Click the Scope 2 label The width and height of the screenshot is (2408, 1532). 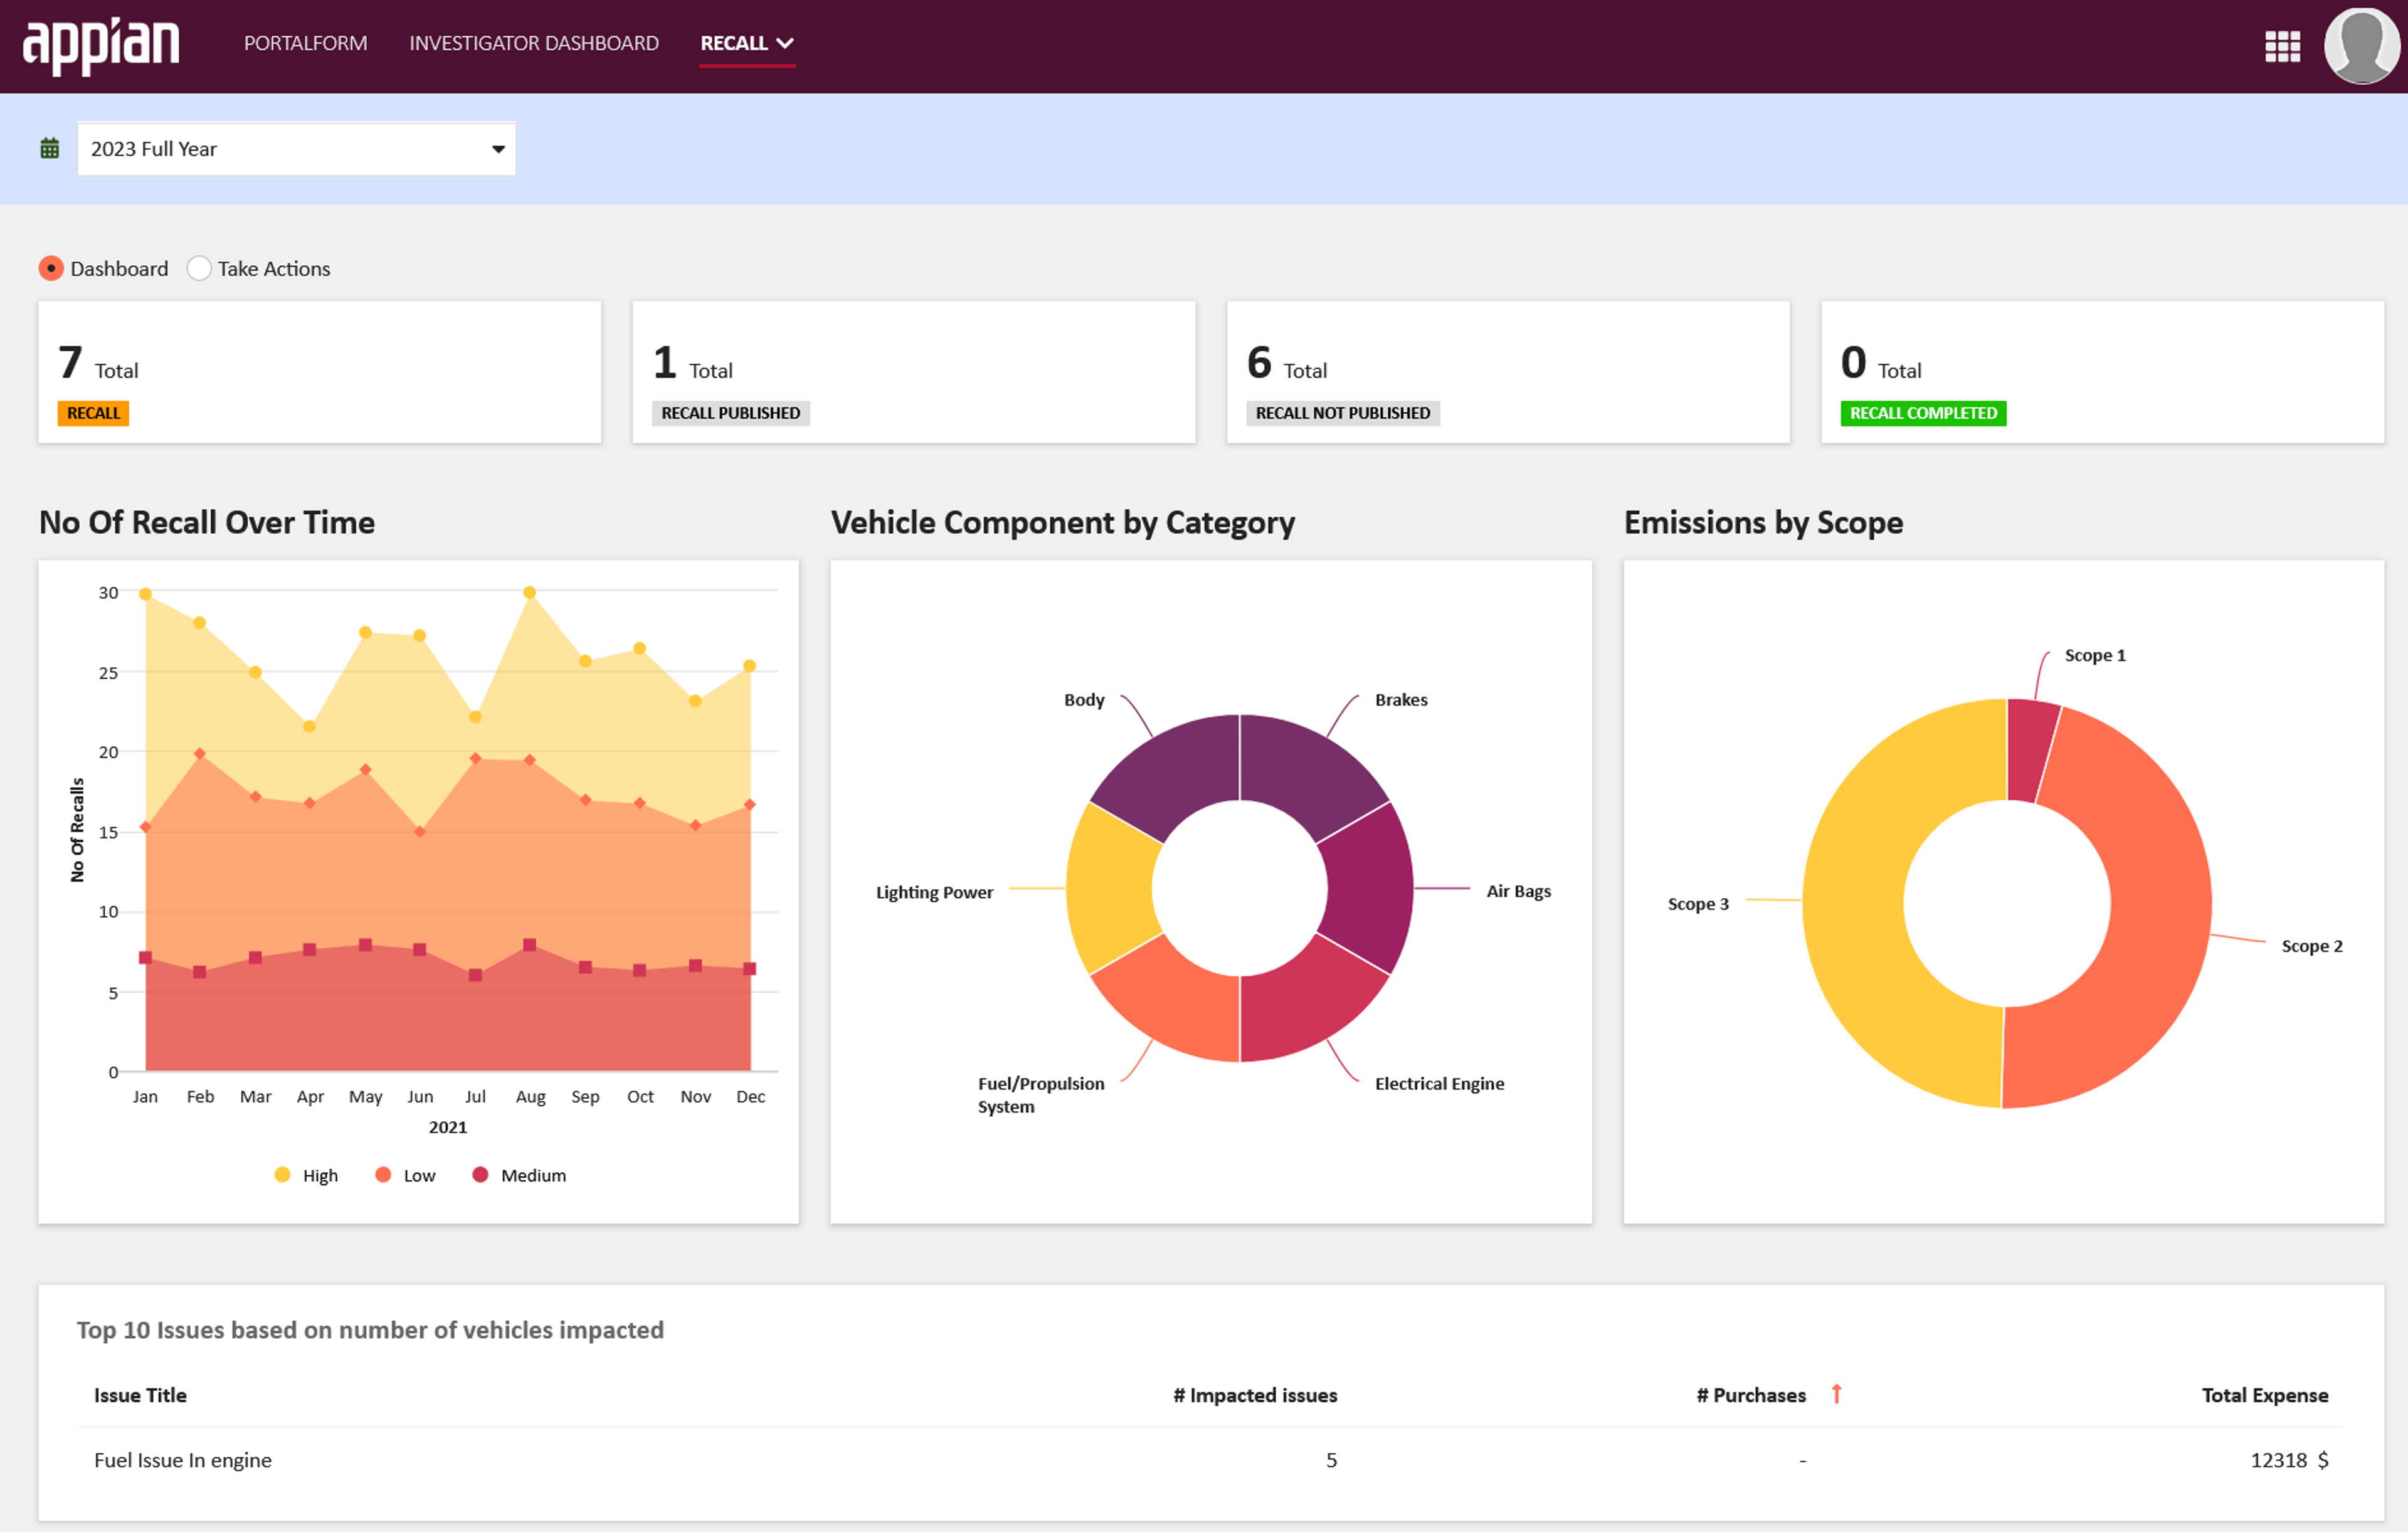(2311, 946)
